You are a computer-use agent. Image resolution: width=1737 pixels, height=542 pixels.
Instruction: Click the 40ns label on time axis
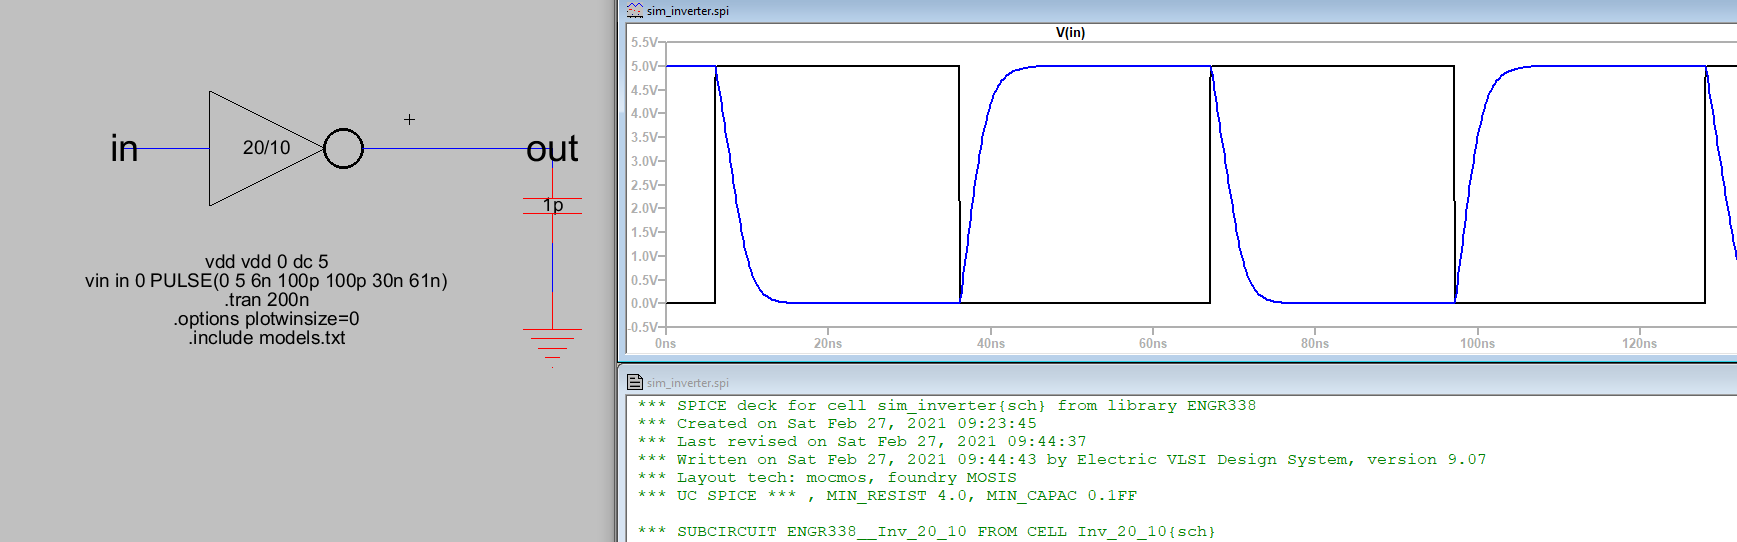(991, 343)
